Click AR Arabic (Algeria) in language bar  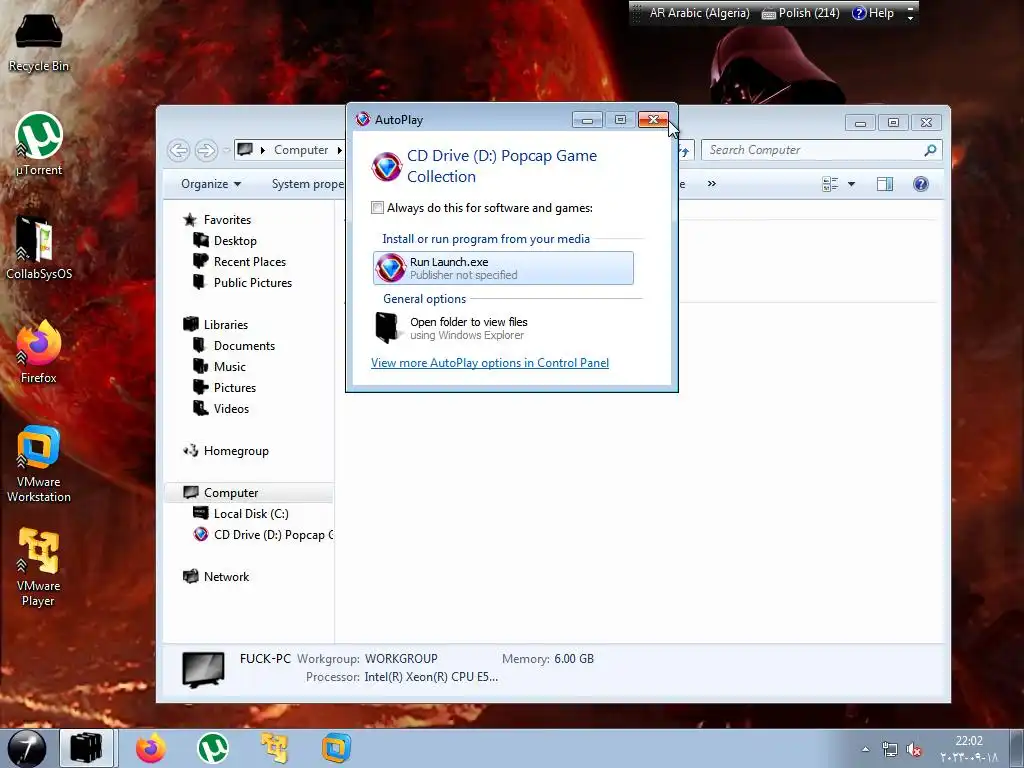click(699, 13)
